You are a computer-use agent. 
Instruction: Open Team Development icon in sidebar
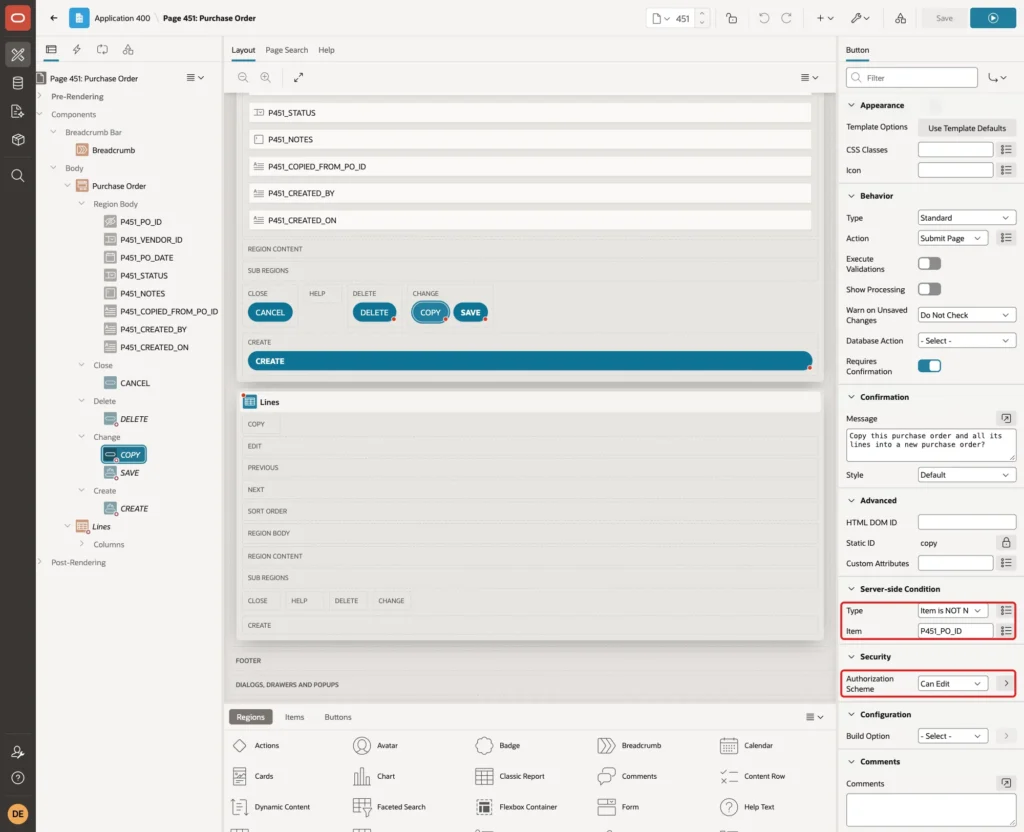[18, 112]
